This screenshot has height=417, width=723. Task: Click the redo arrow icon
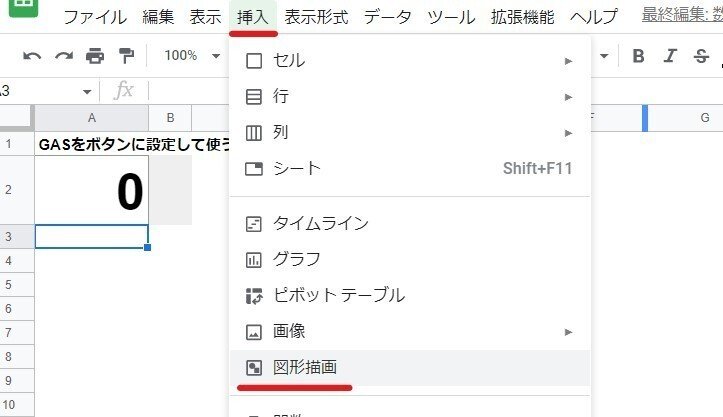coord(64,56)
